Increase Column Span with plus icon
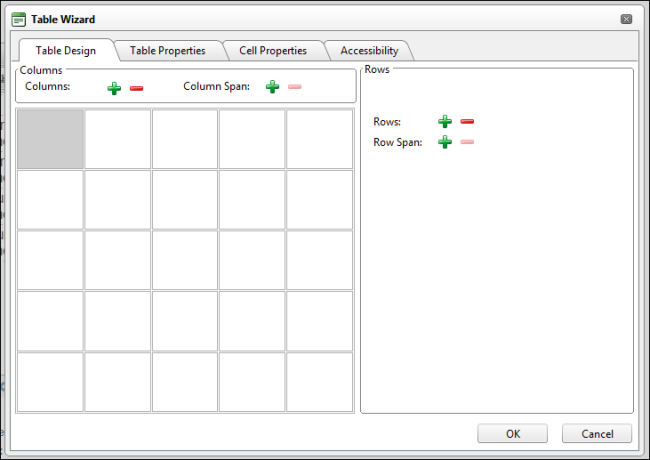This screenshot has width=650, height=460. [272, 87]
